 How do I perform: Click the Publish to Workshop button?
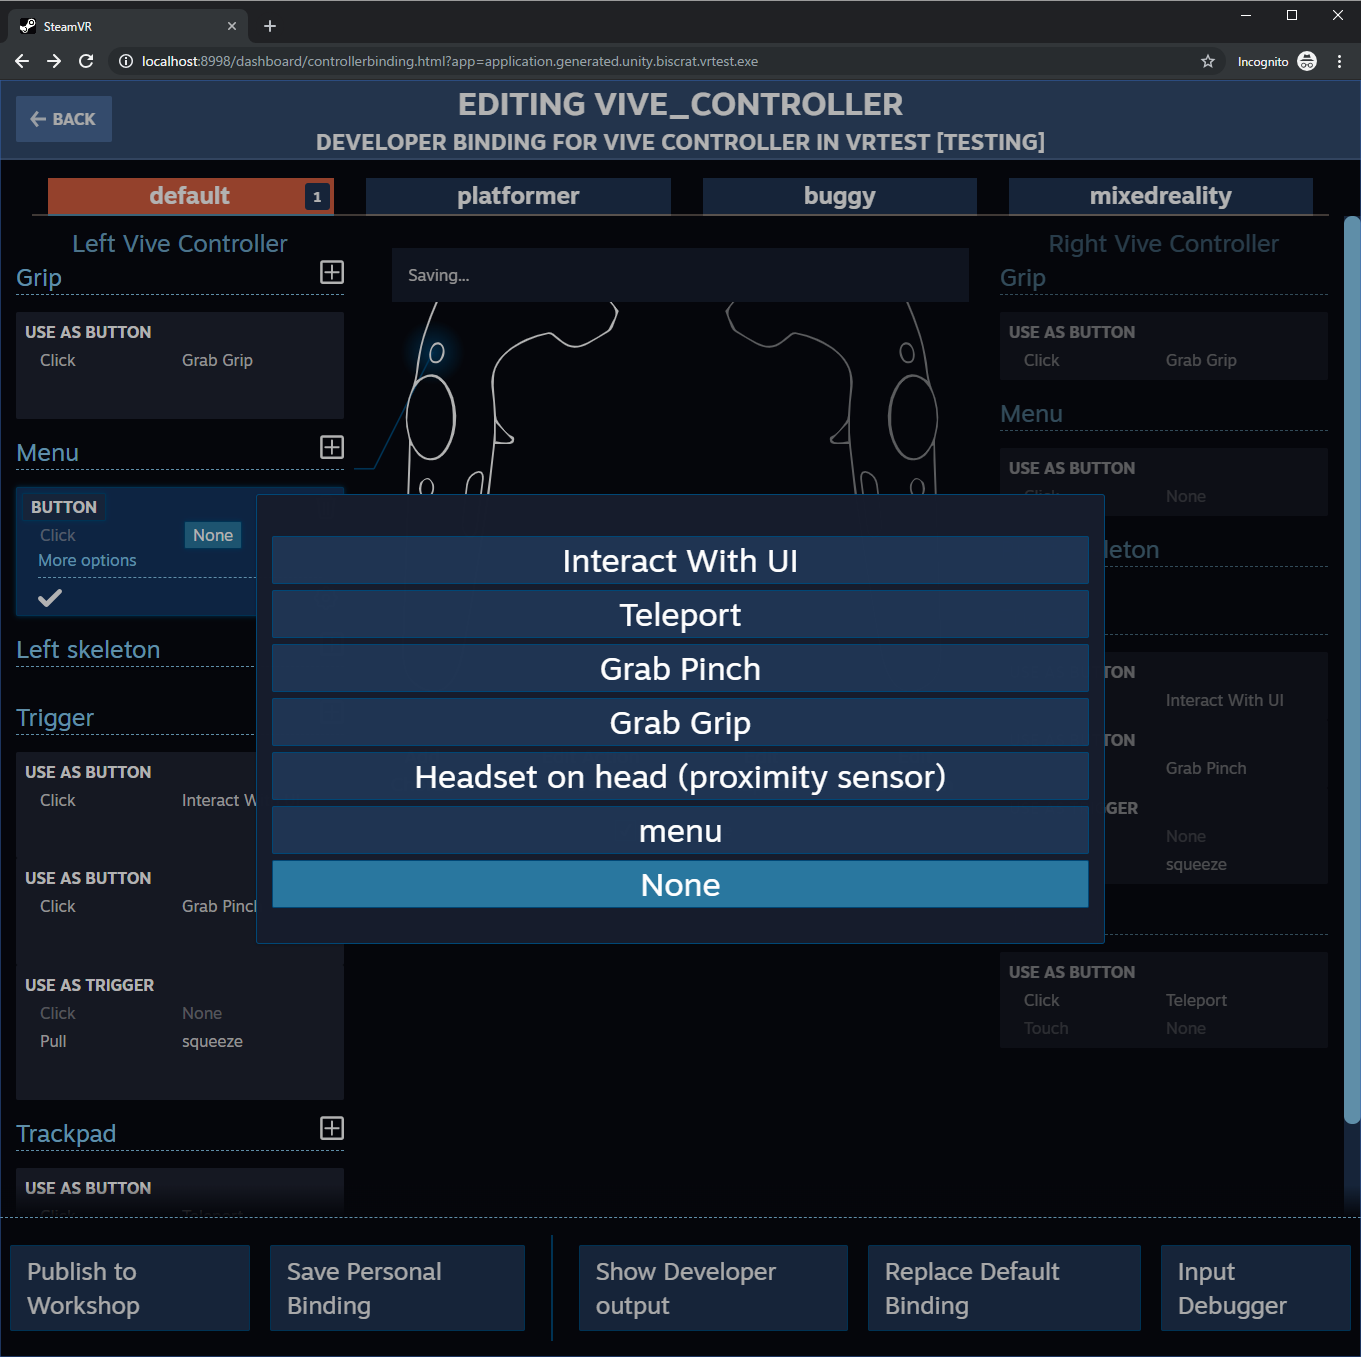(129, 1288)
